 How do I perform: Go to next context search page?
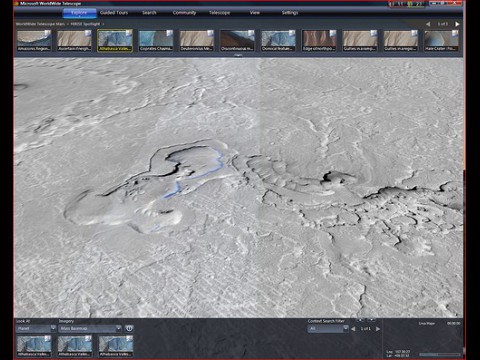(x=378, y=329)
